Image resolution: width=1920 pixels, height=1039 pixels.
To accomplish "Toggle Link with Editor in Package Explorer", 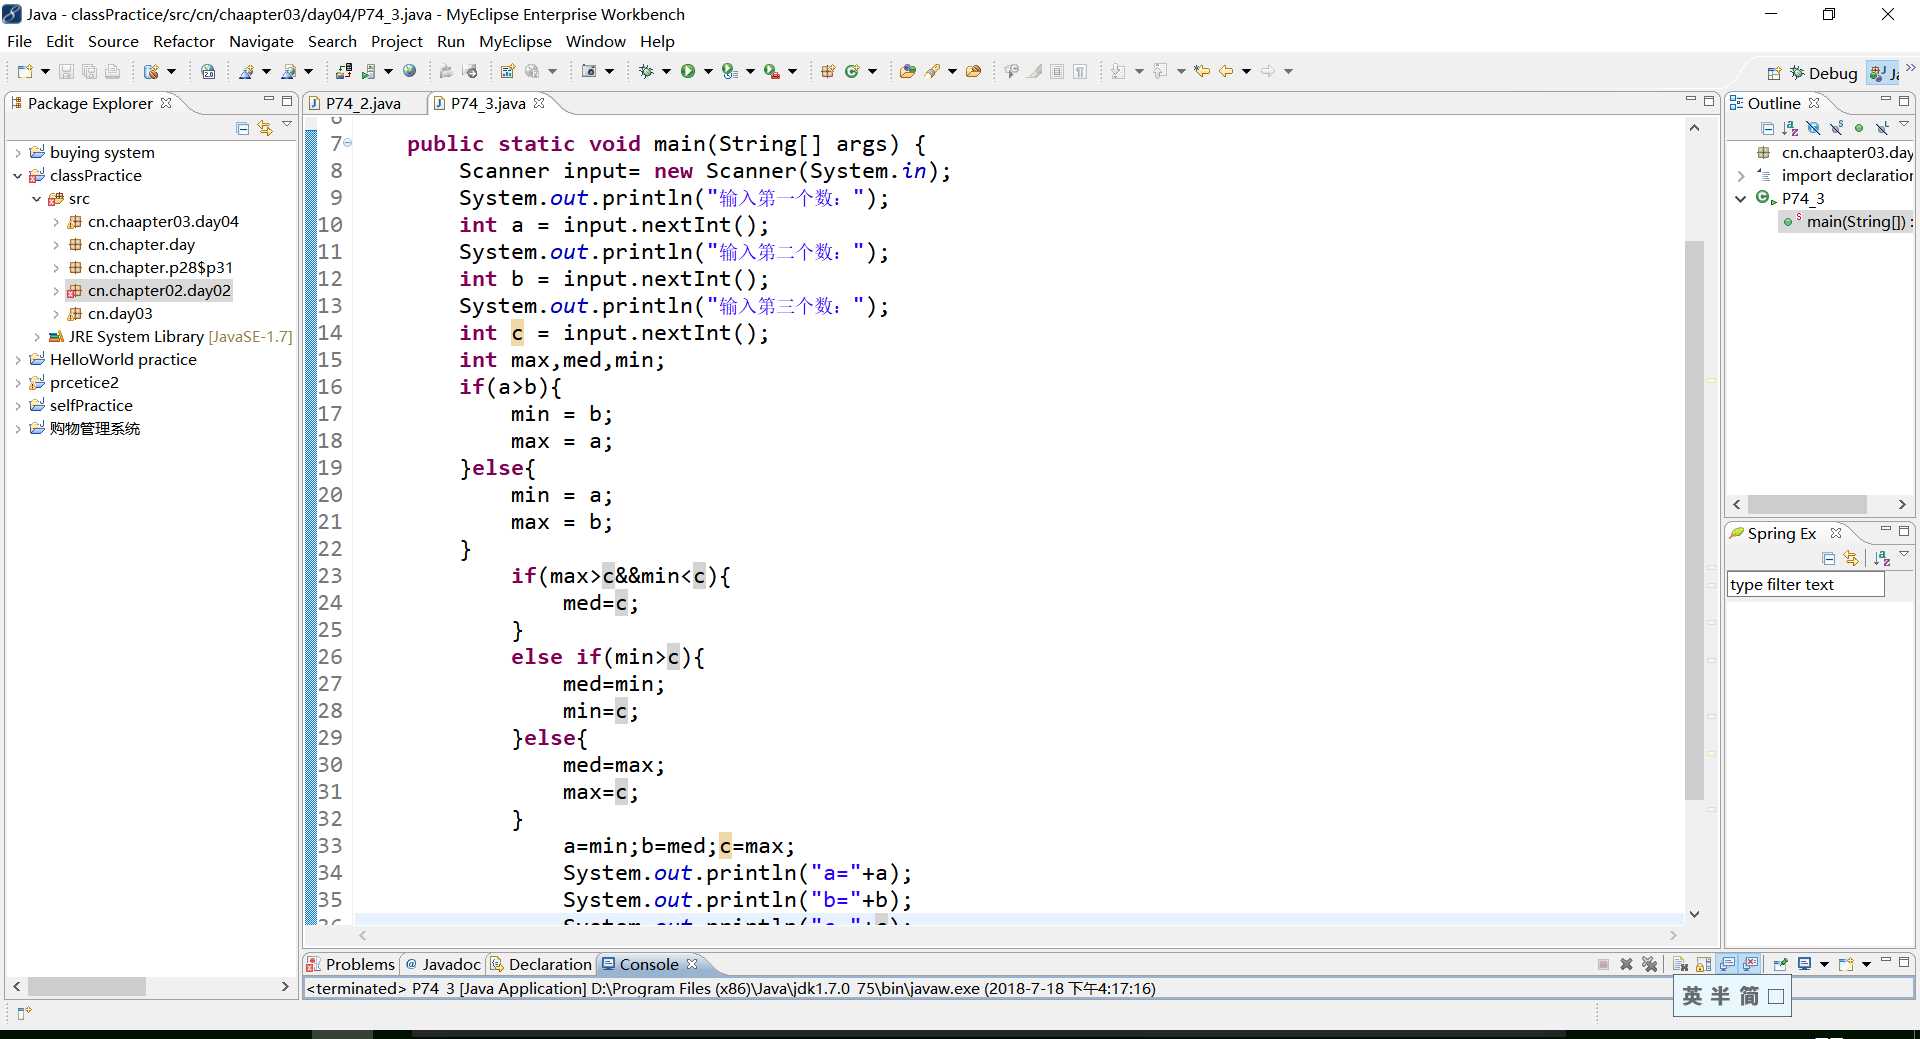I will click(x=265, y=128).
